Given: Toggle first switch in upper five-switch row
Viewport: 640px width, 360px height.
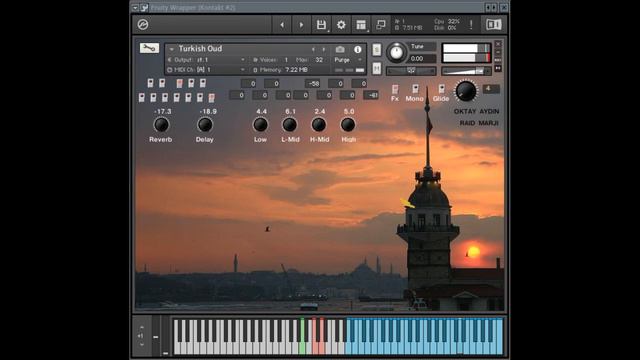Looking at the screenshot, I should (x=150, y=83).
